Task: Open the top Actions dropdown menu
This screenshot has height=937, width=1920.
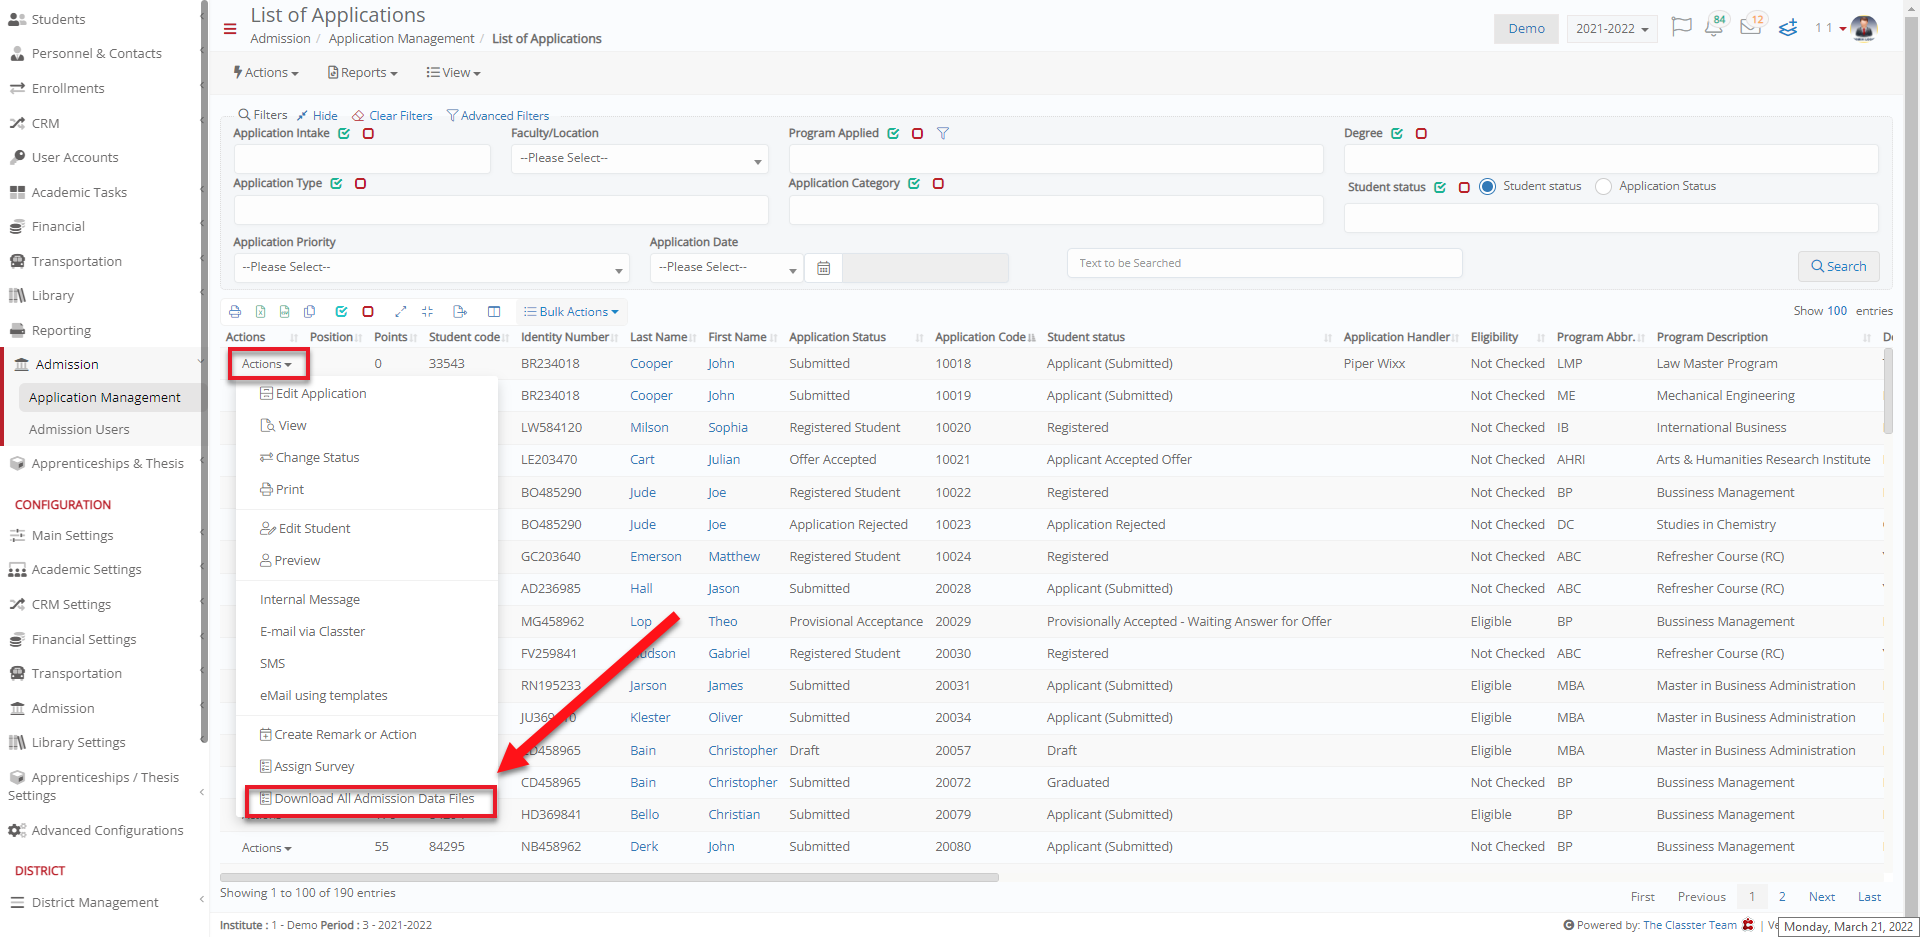Action: tap(266, 72)
